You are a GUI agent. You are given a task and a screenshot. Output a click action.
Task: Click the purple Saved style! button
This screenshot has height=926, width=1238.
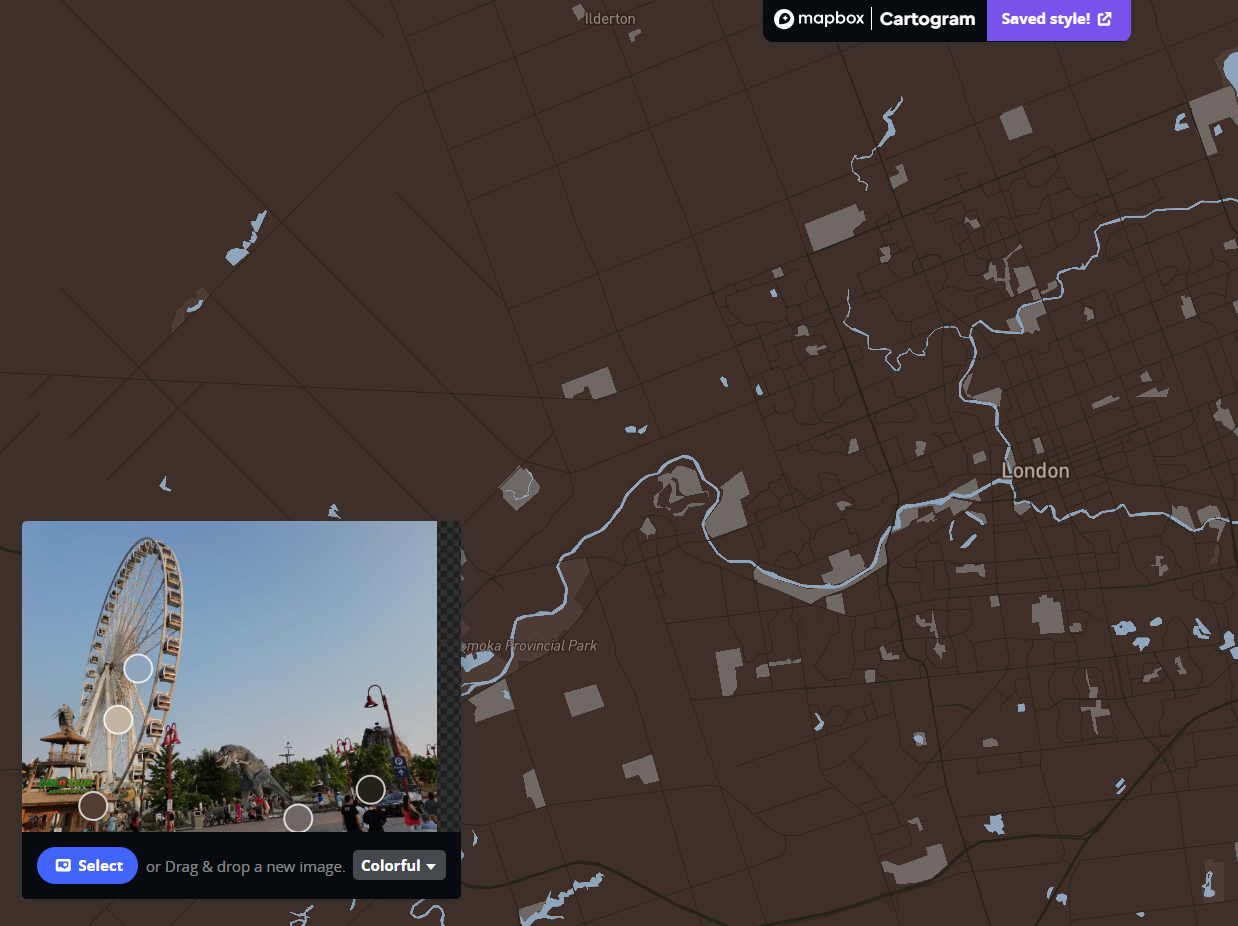pyautogui.click(x=1058, y=19)
